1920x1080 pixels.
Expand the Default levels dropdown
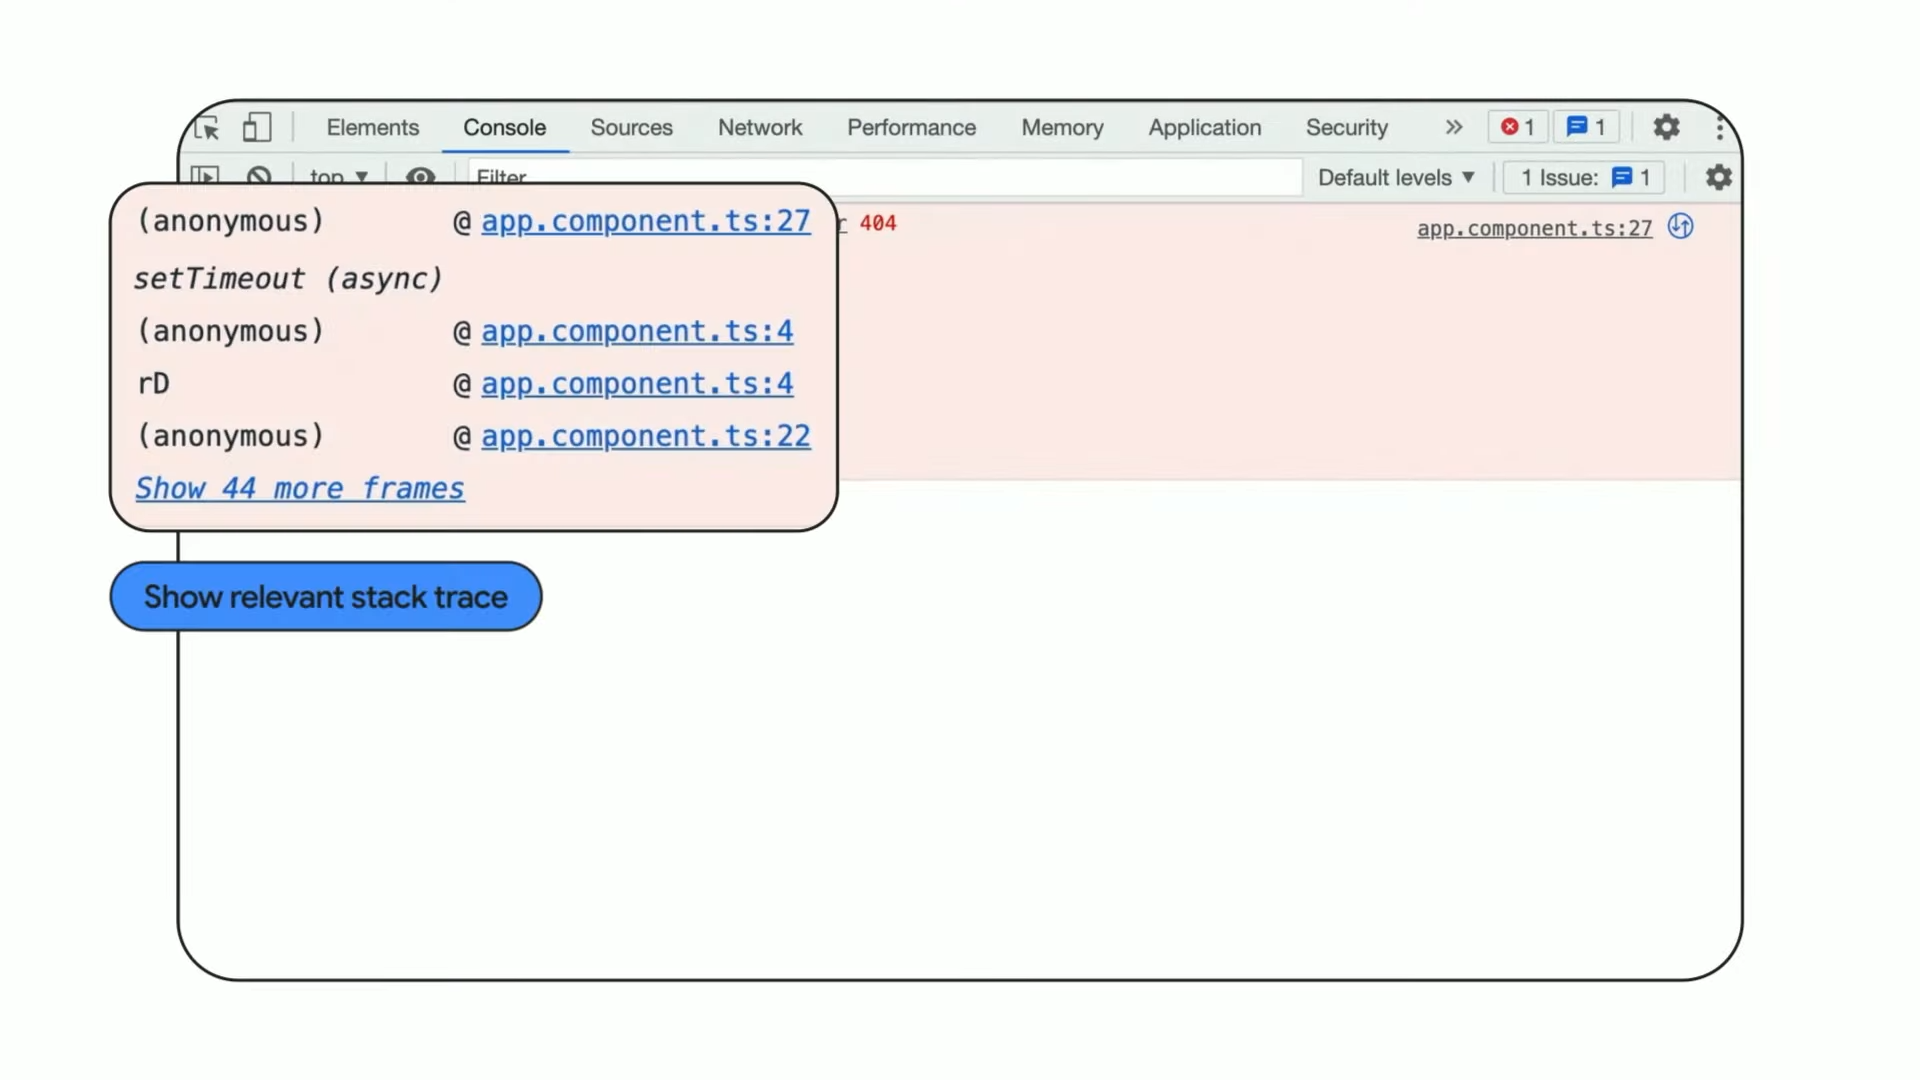(1396, 177)
